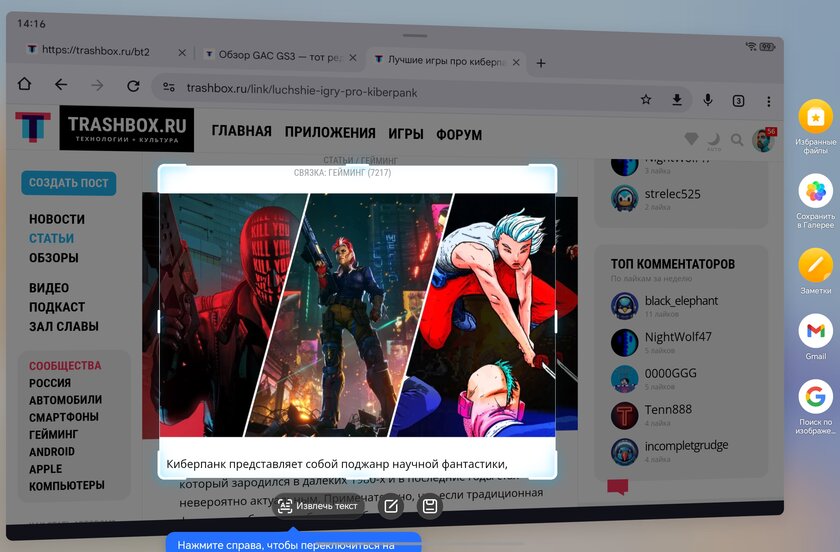The image size is (840, 552).
Task: Open ОБЗОРЫ in the sidebar
Action: pyautogui.click(x=54, y=258)
